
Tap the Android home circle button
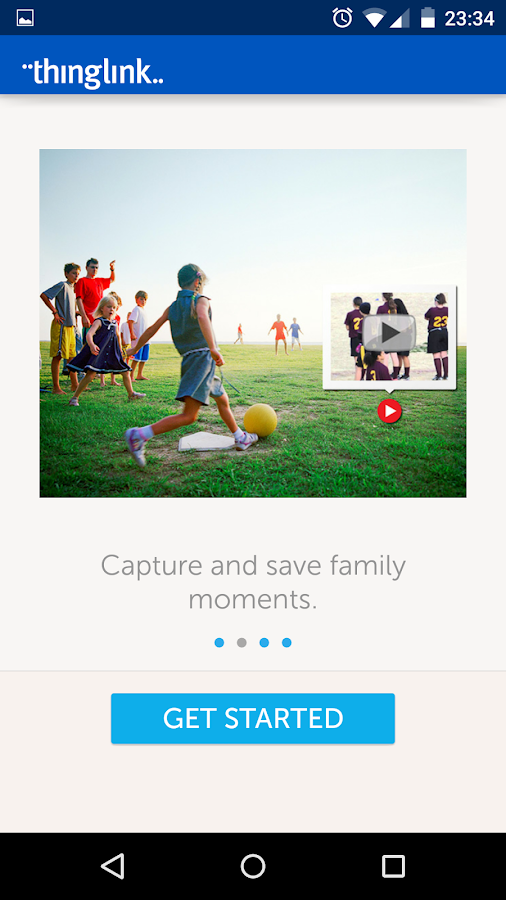(x=253, y=866)
